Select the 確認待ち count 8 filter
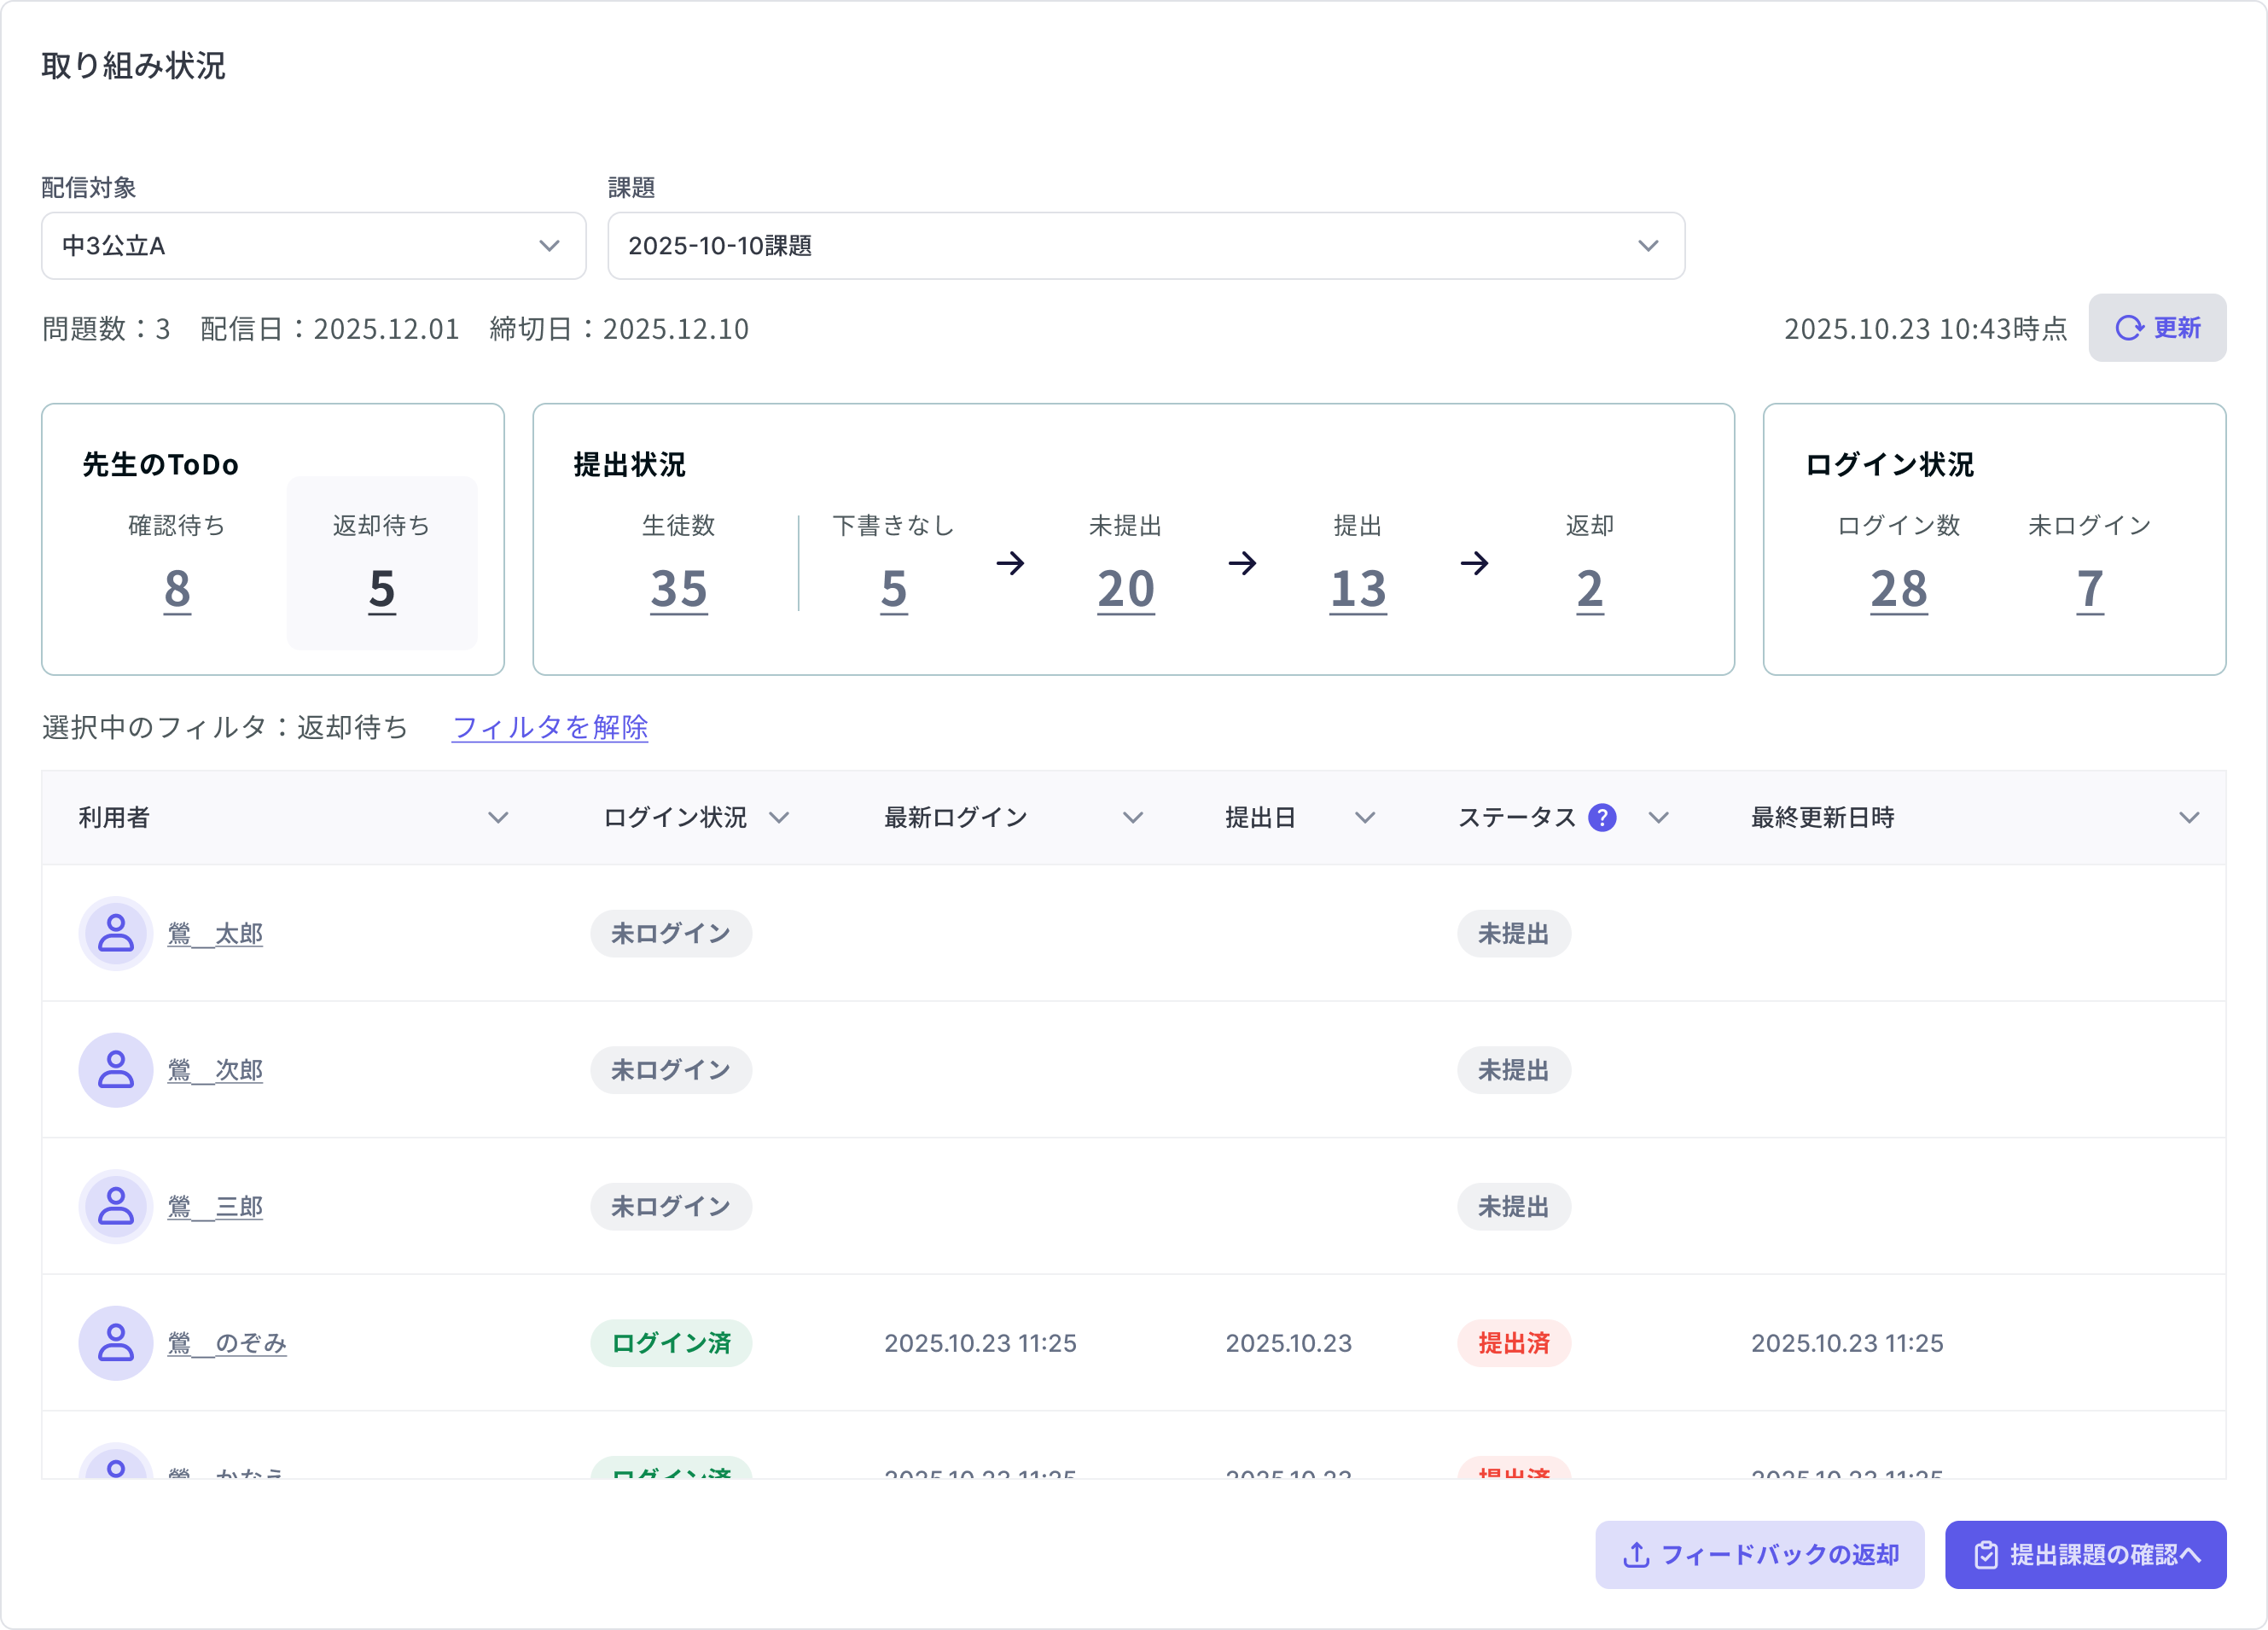This screenshot has width=2268, height=1630. click(x=177, y=588)
